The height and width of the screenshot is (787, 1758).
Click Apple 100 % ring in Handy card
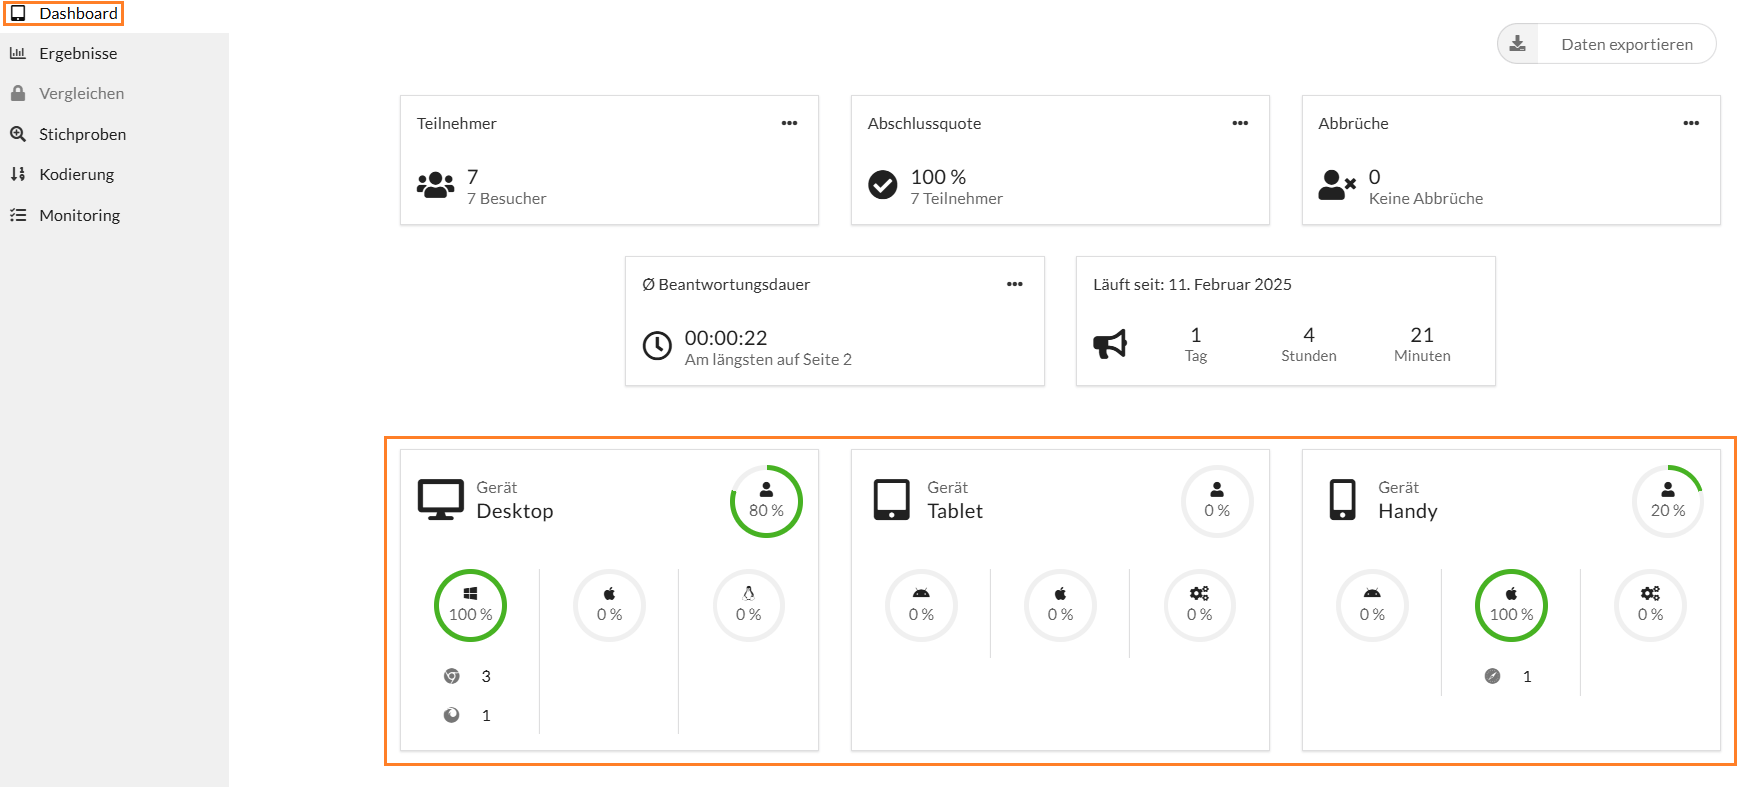1511,605
